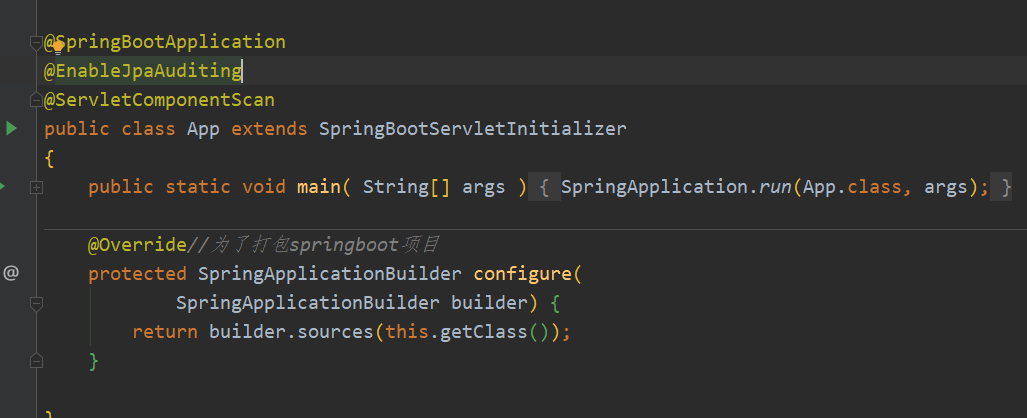Click the SpringBootServletInitializer class name
Image resolution: width=1027 pixels, height=418 pixels.
472,129
